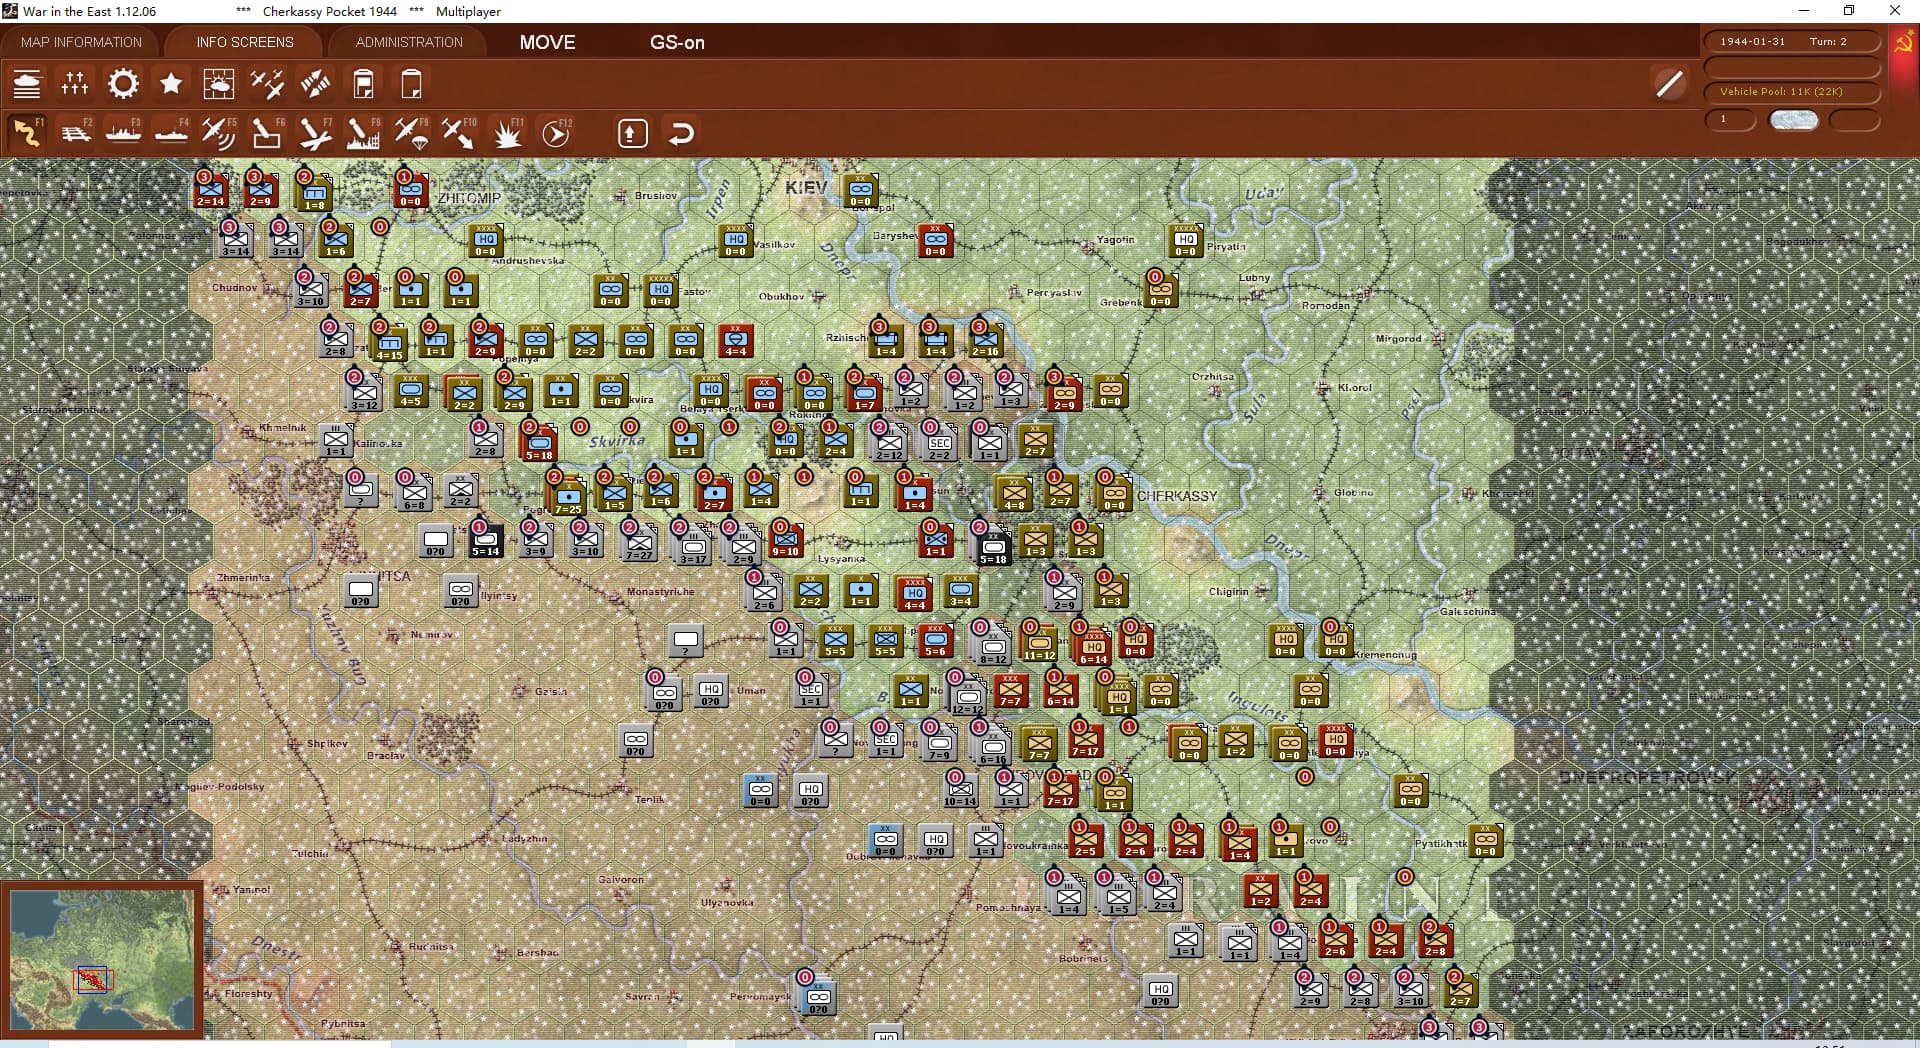Select Bomb City mode (F8)
This screenshot has height=1048, width=1920.
point(363,133)
